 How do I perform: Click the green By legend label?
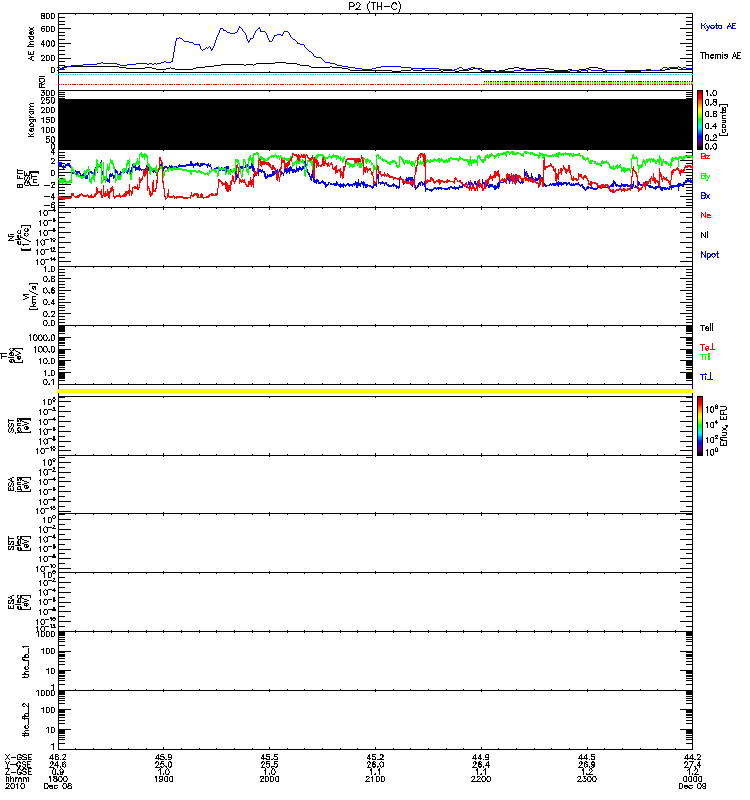705,177
